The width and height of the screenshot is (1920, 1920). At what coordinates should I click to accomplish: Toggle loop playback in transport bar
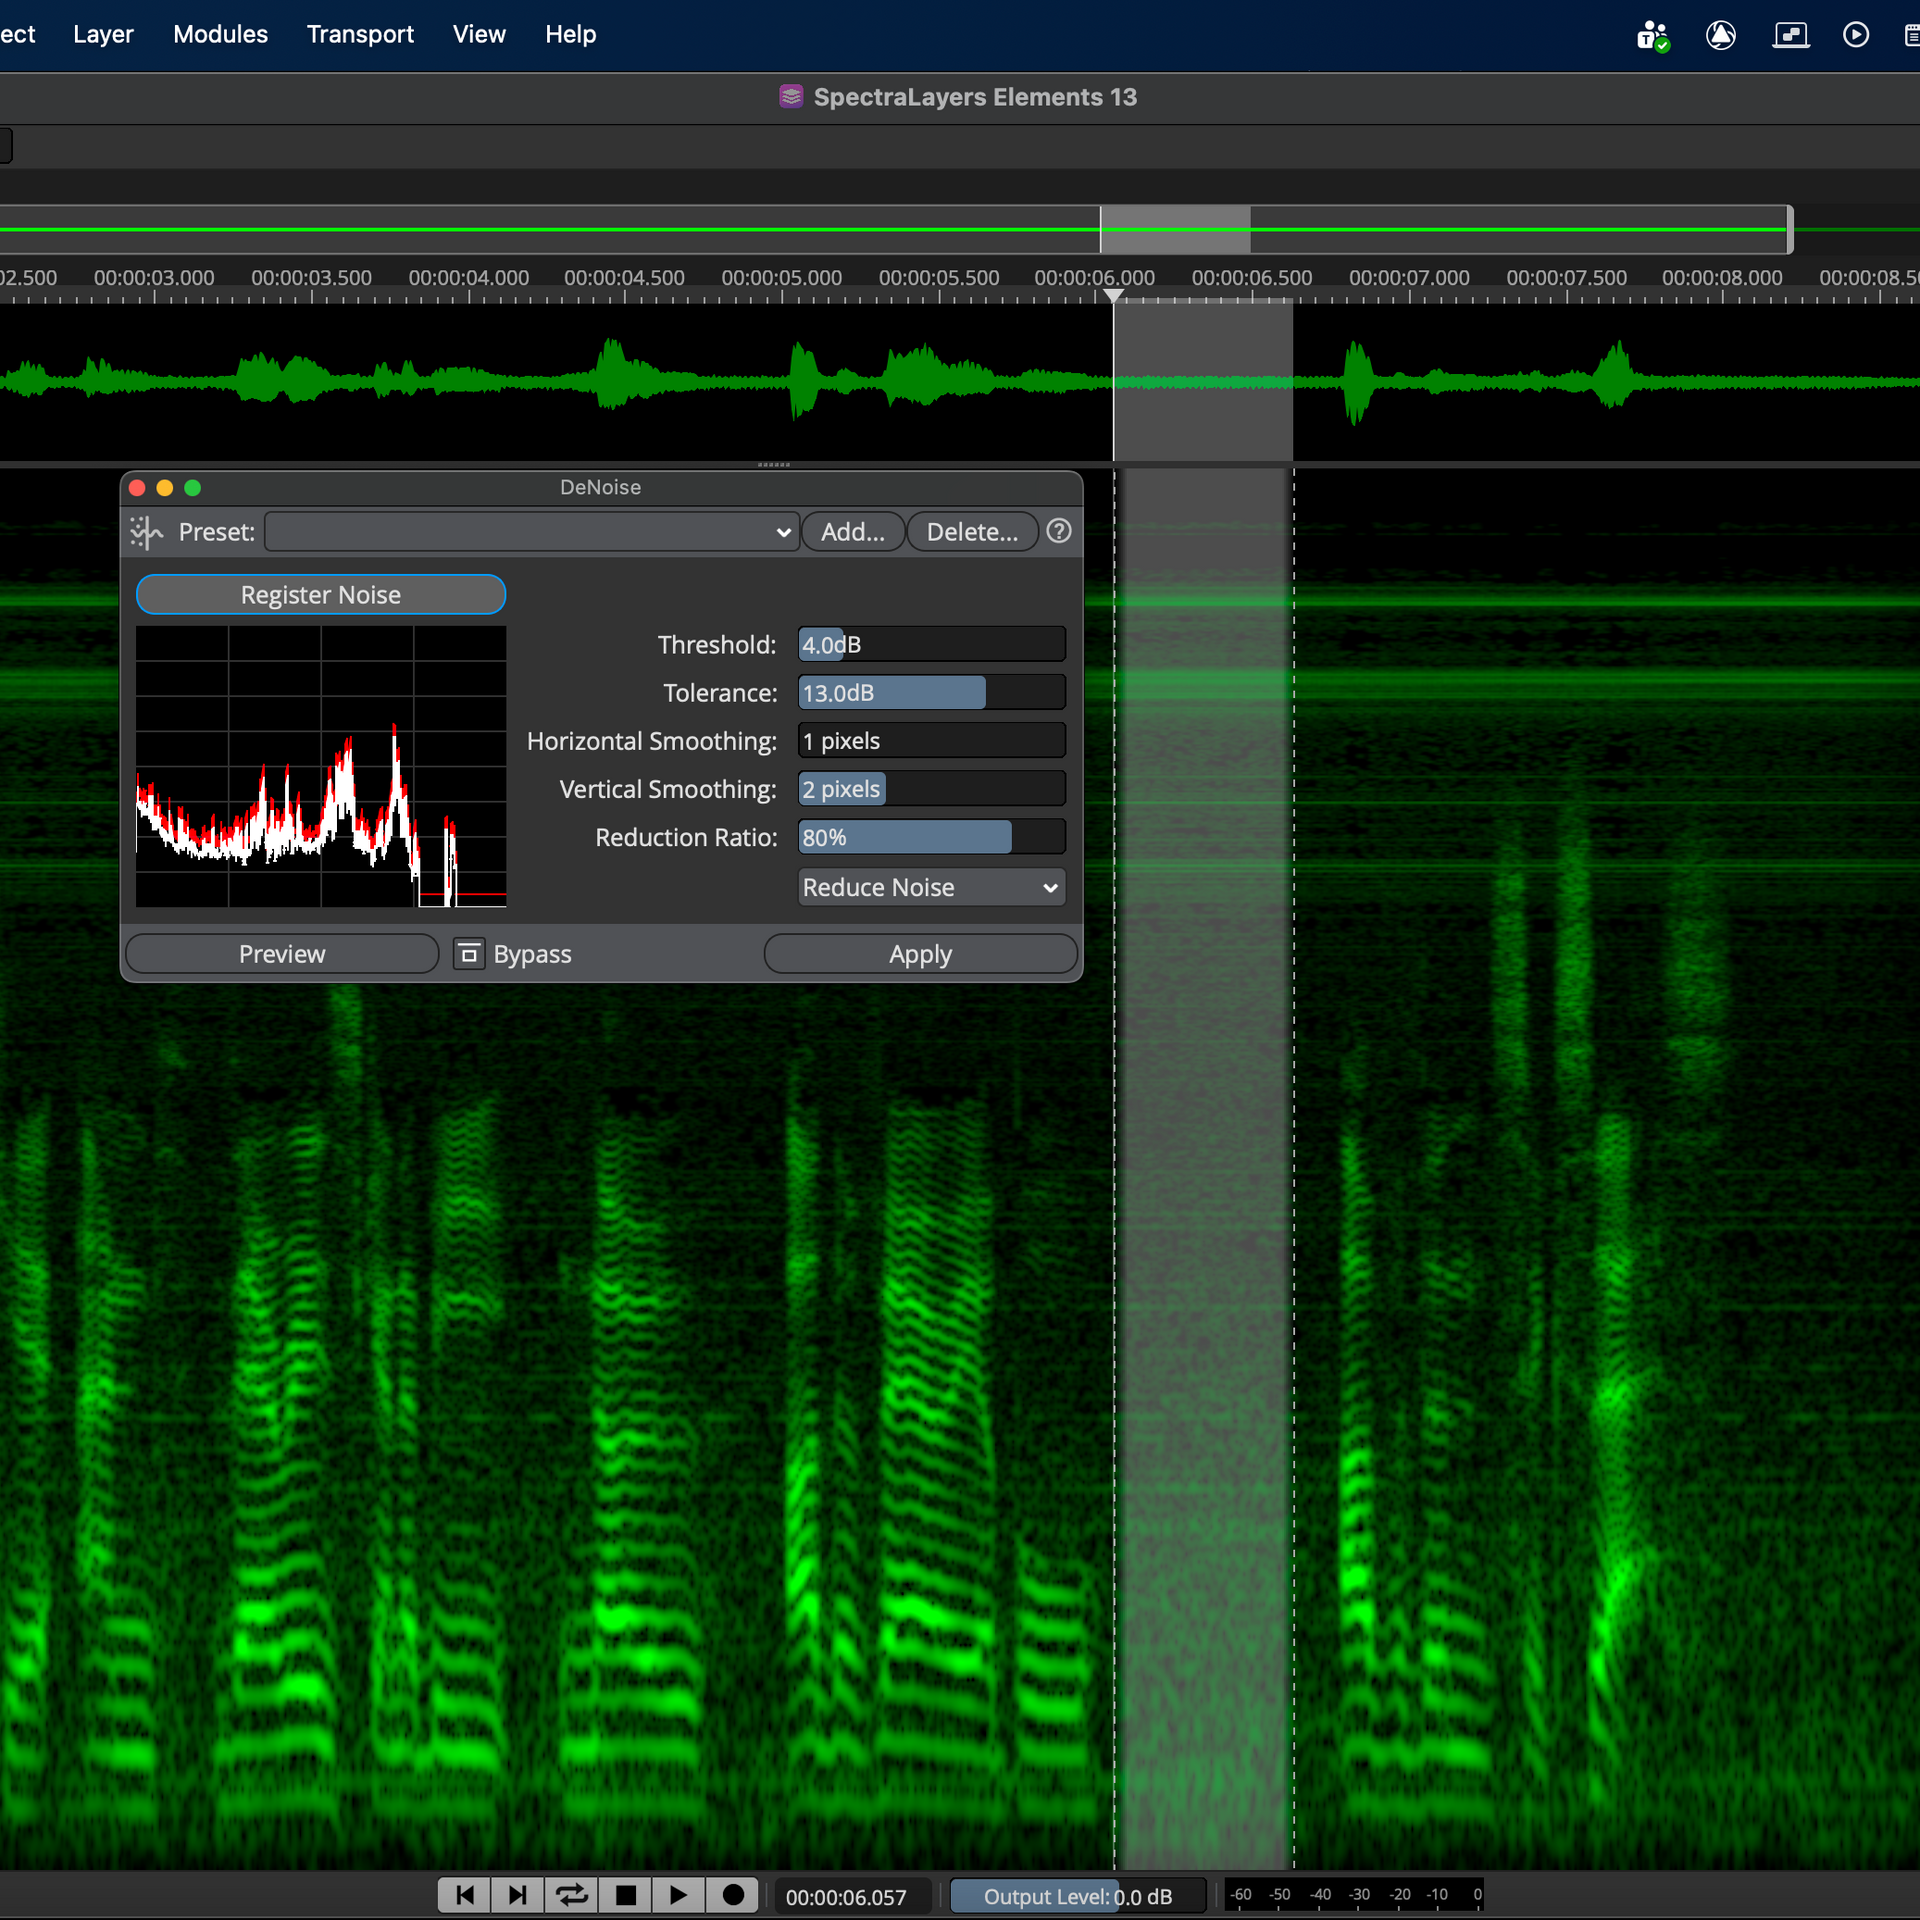(x=572, y=1895)
